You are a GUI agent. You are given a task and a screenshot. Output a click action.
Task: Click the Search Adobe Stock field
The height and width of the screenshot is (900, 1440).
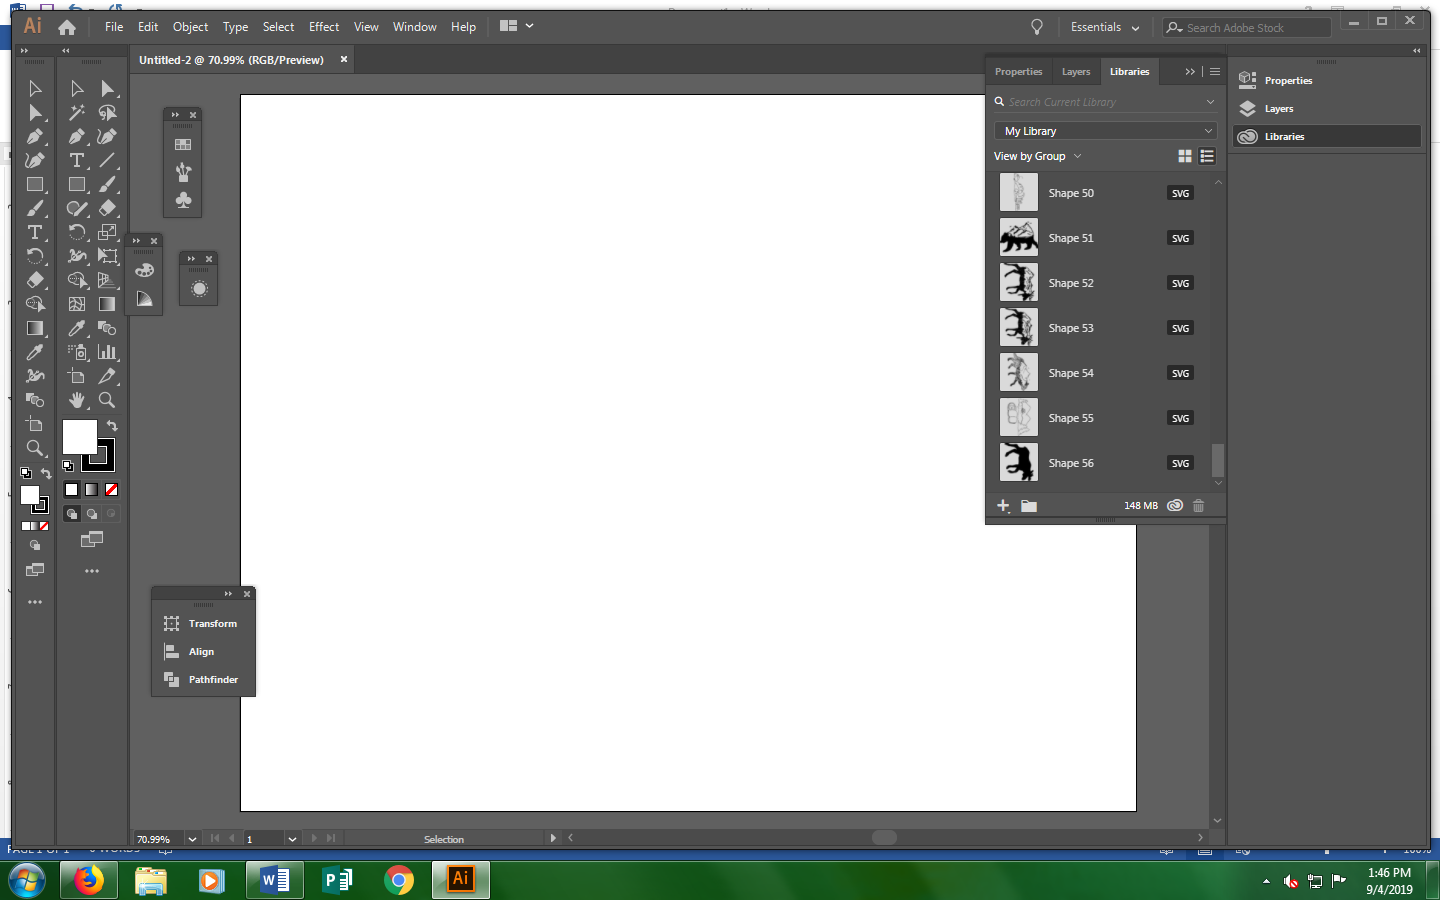coord(1247,27)
